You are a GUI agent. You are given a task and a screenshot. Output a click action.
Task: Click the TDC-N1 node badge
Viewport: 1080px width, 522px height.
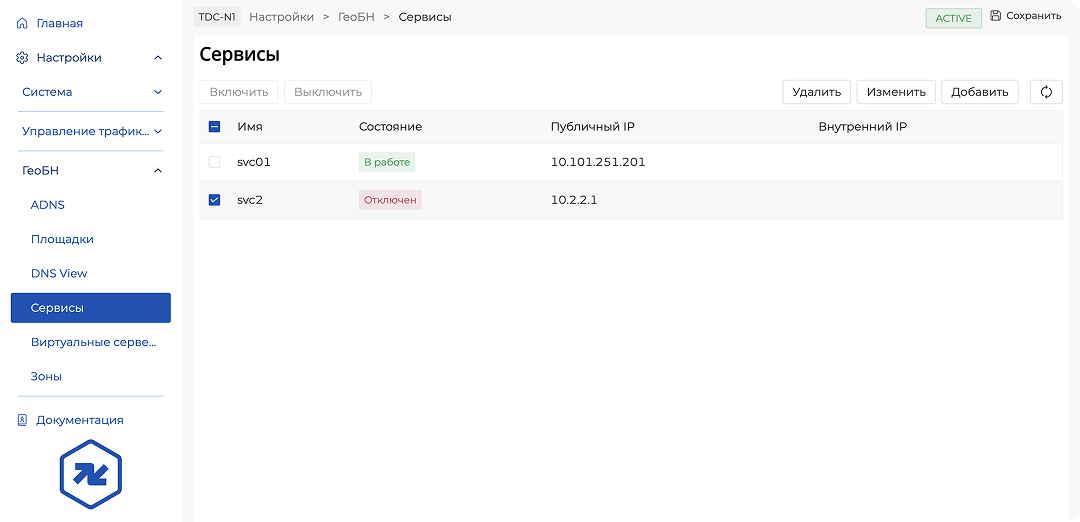point(217,17)
